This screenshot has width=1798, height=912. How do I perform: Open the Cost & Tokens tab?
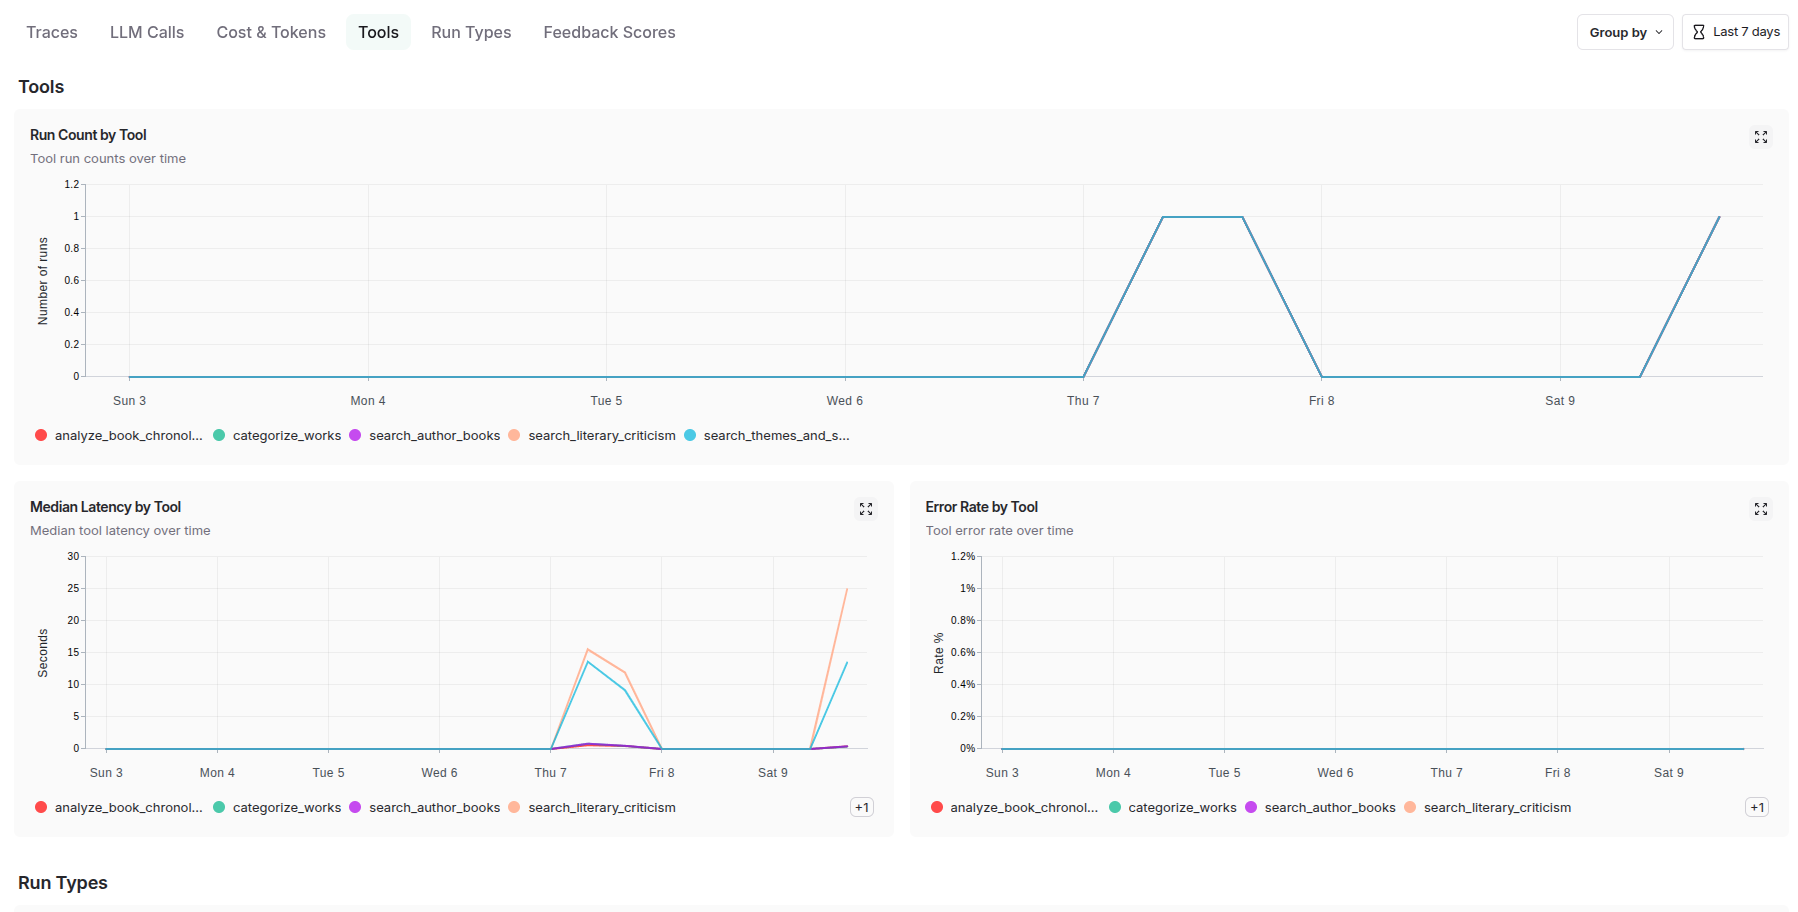[x=271, y=32]
